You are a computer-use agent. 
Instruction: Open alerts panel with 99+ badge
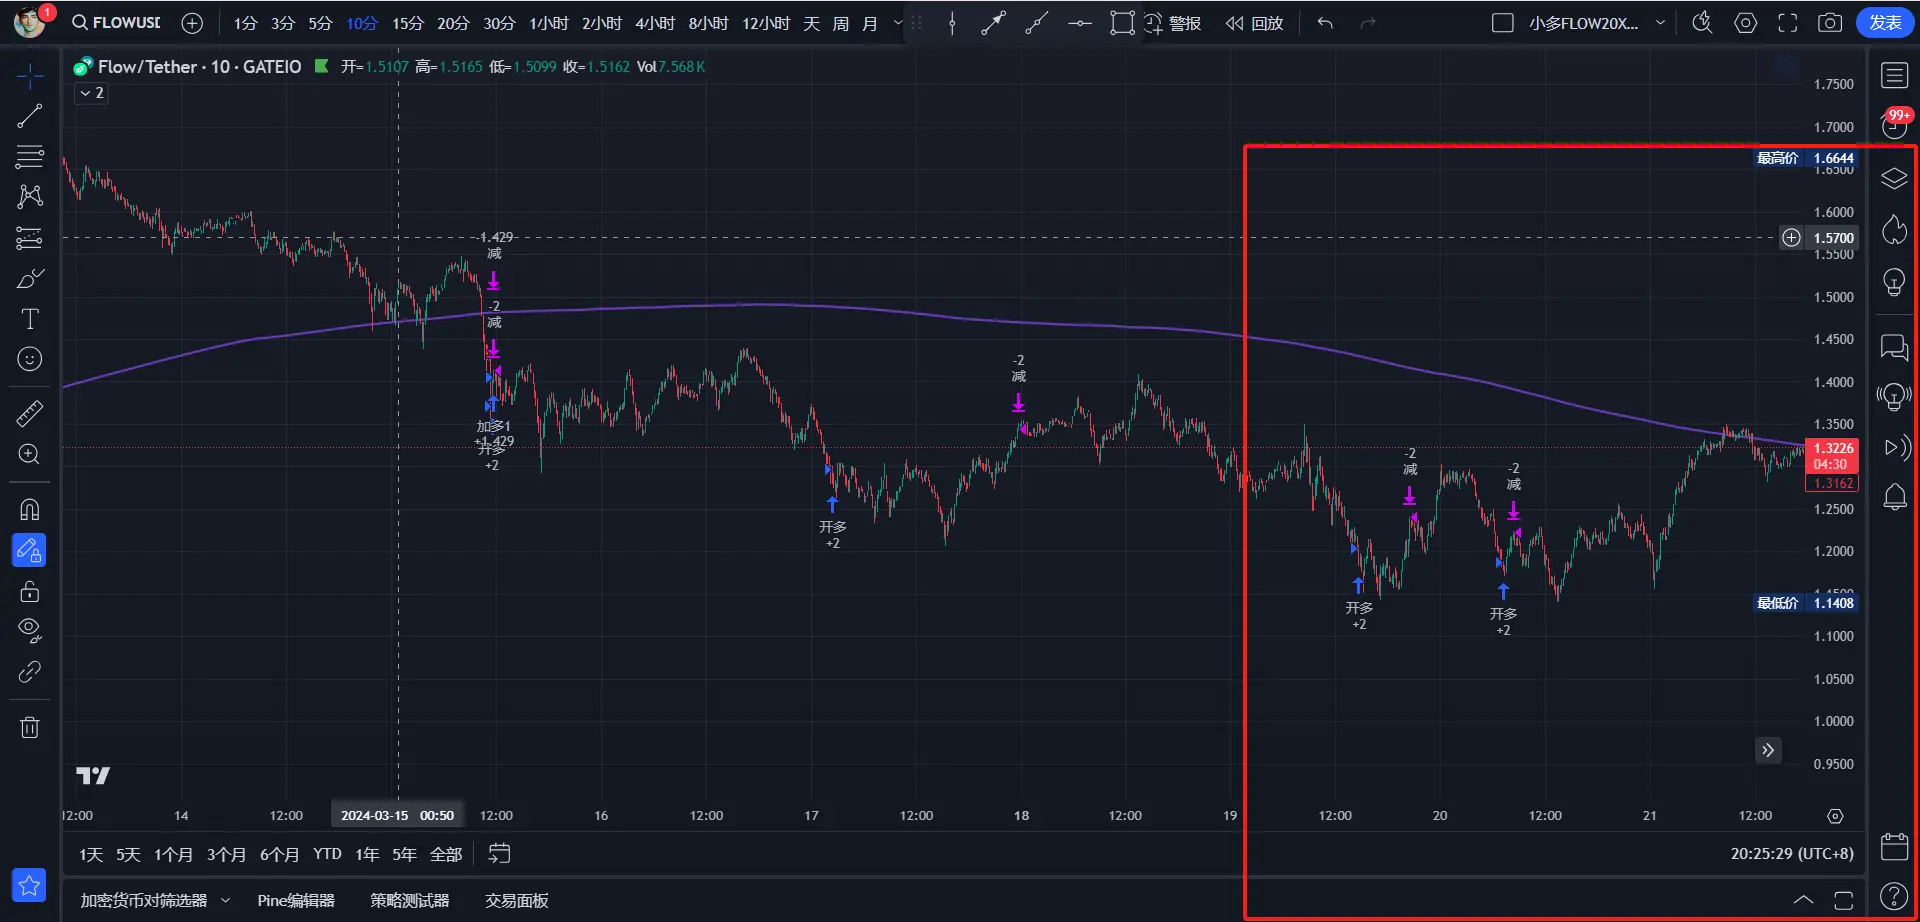1894,125
